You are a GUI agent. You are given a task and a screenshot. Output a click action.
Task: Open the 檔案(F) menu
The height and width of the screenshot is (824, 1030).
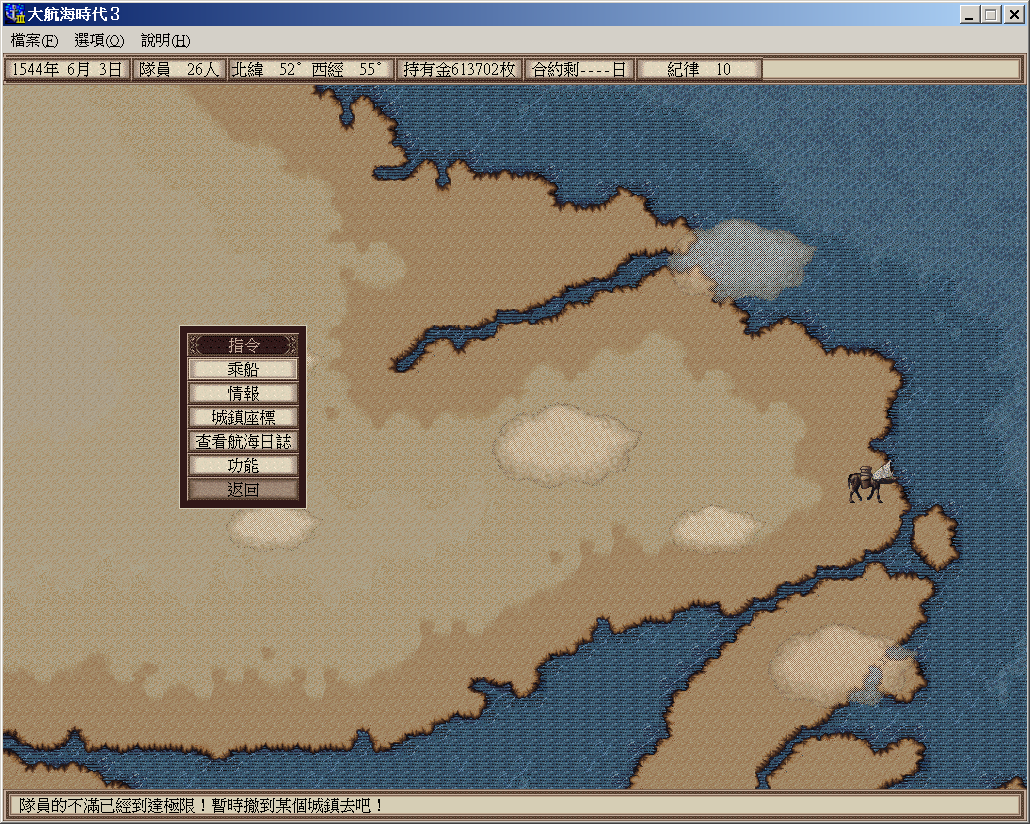[x=35, y=41]
